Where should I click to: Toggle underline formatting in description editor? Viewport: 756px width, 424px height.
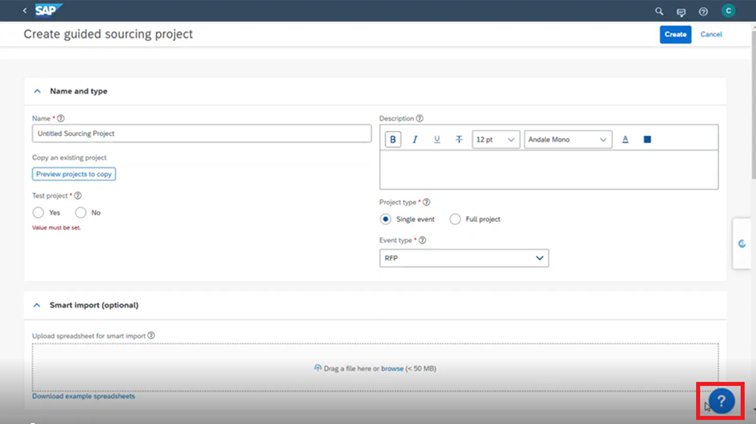tap(437, 139)
